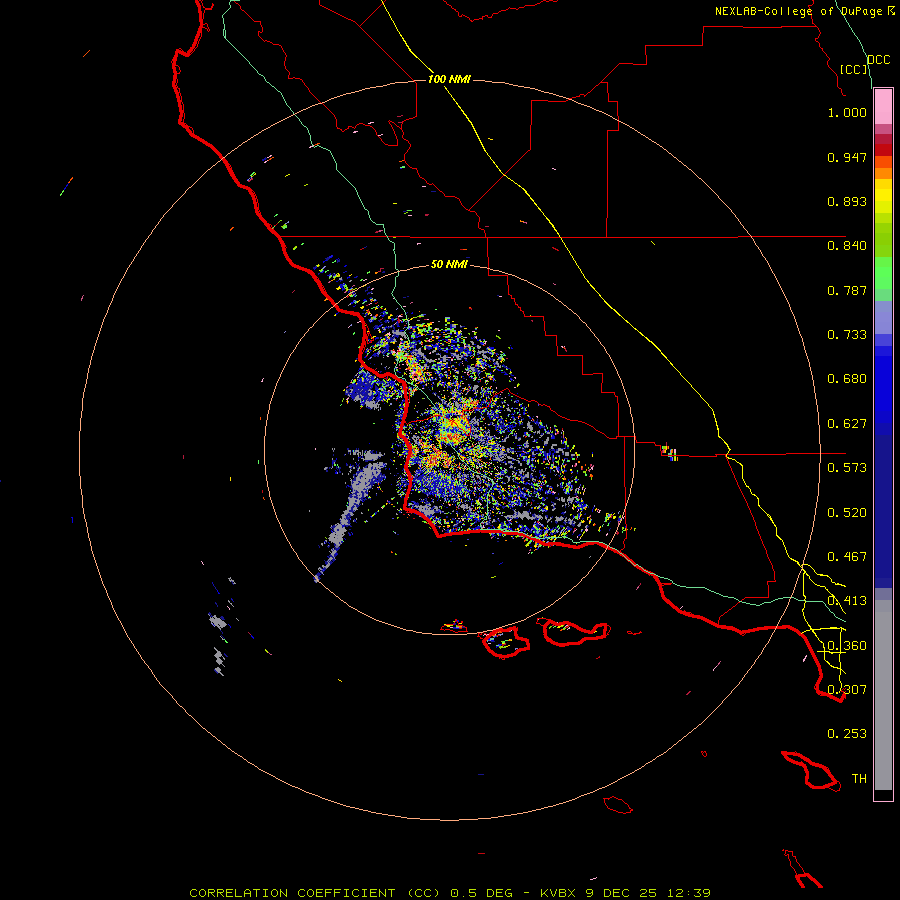Viewport: 900px width, 900px height.
Task: Click the 50 NMI range ring label
Action: [449, 264]
